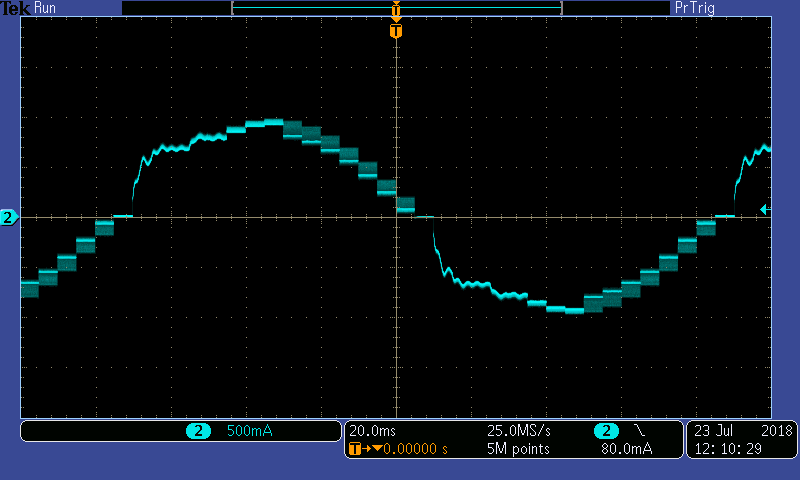This screenshot has width=800, height=480.
Task: Select the 500mA vertical scale readout
Action: (x=249, y=431)
